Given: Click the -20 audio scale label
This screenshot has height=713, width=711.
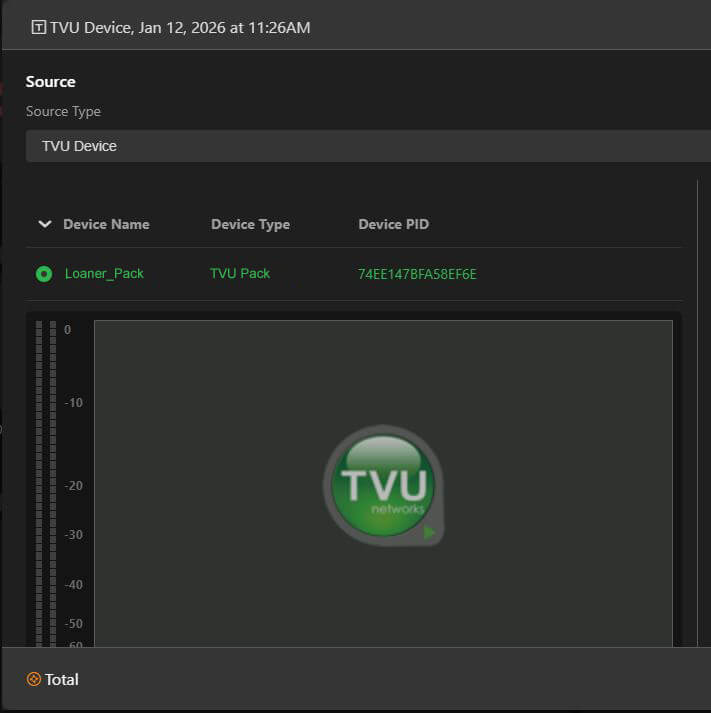Looking at the screenshot, I should pos(74,486).
